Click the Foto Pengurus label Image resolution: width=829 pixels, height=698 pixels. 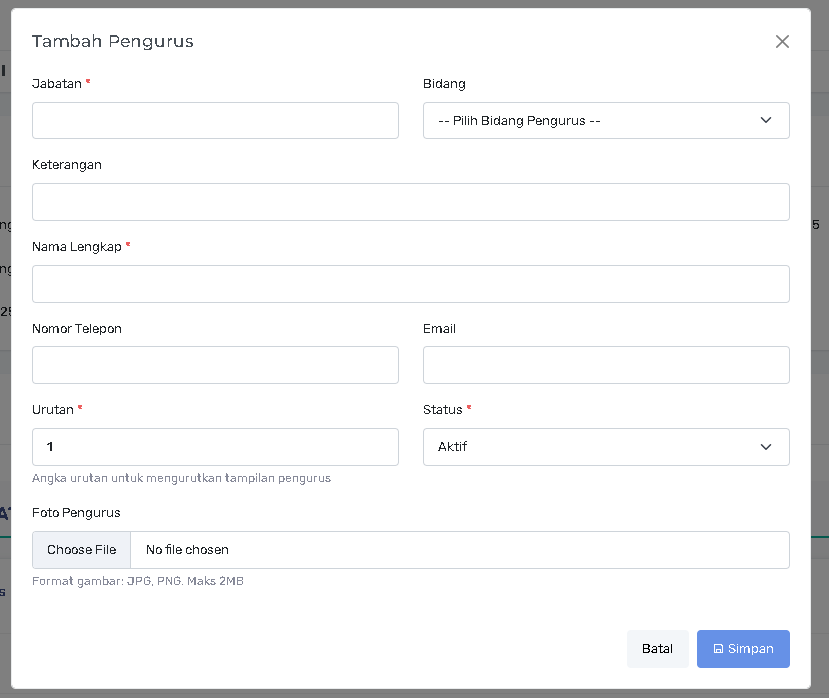pos(76,513)
